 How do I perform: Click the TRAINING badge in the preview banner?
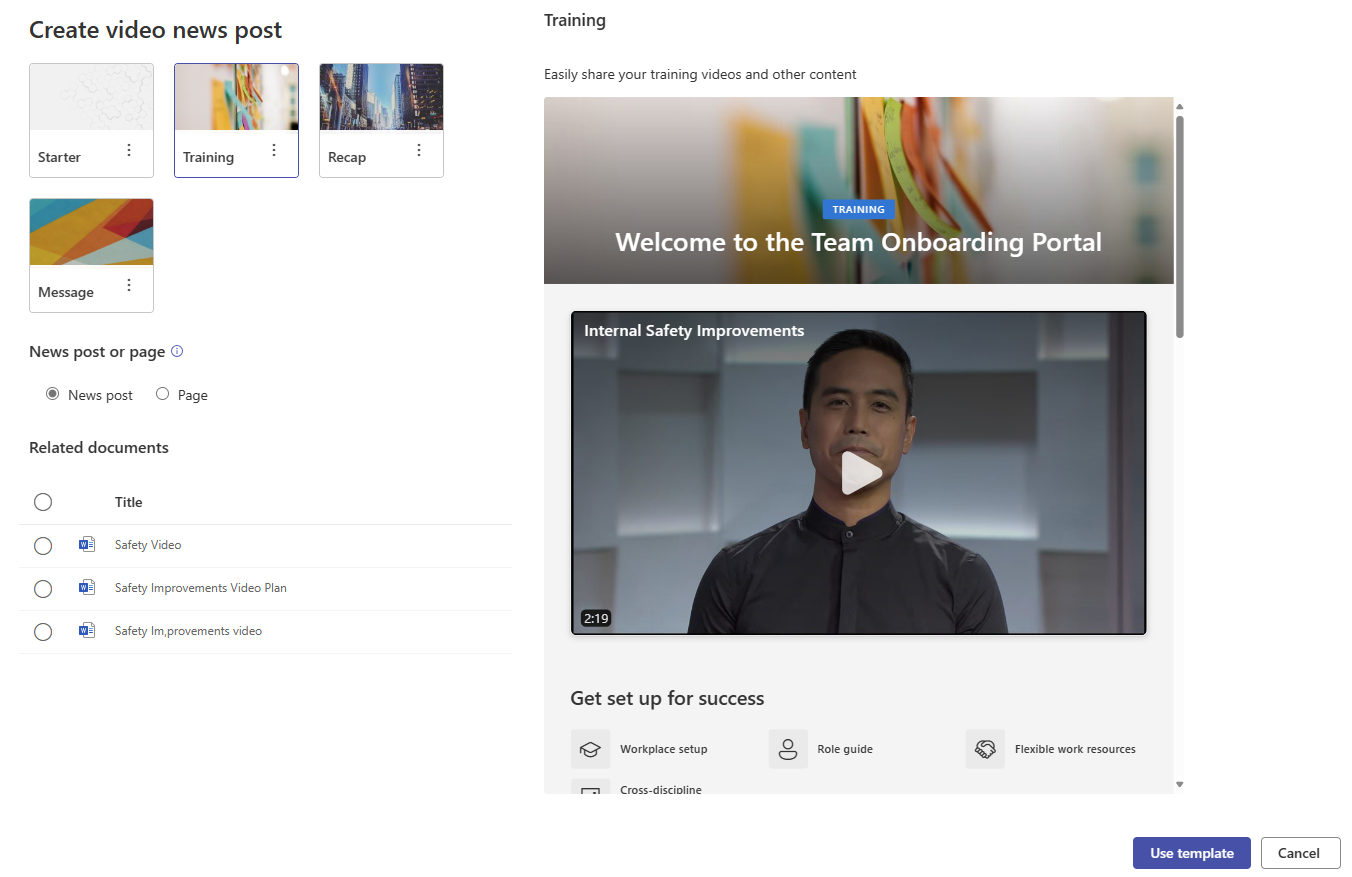(859, 209)
